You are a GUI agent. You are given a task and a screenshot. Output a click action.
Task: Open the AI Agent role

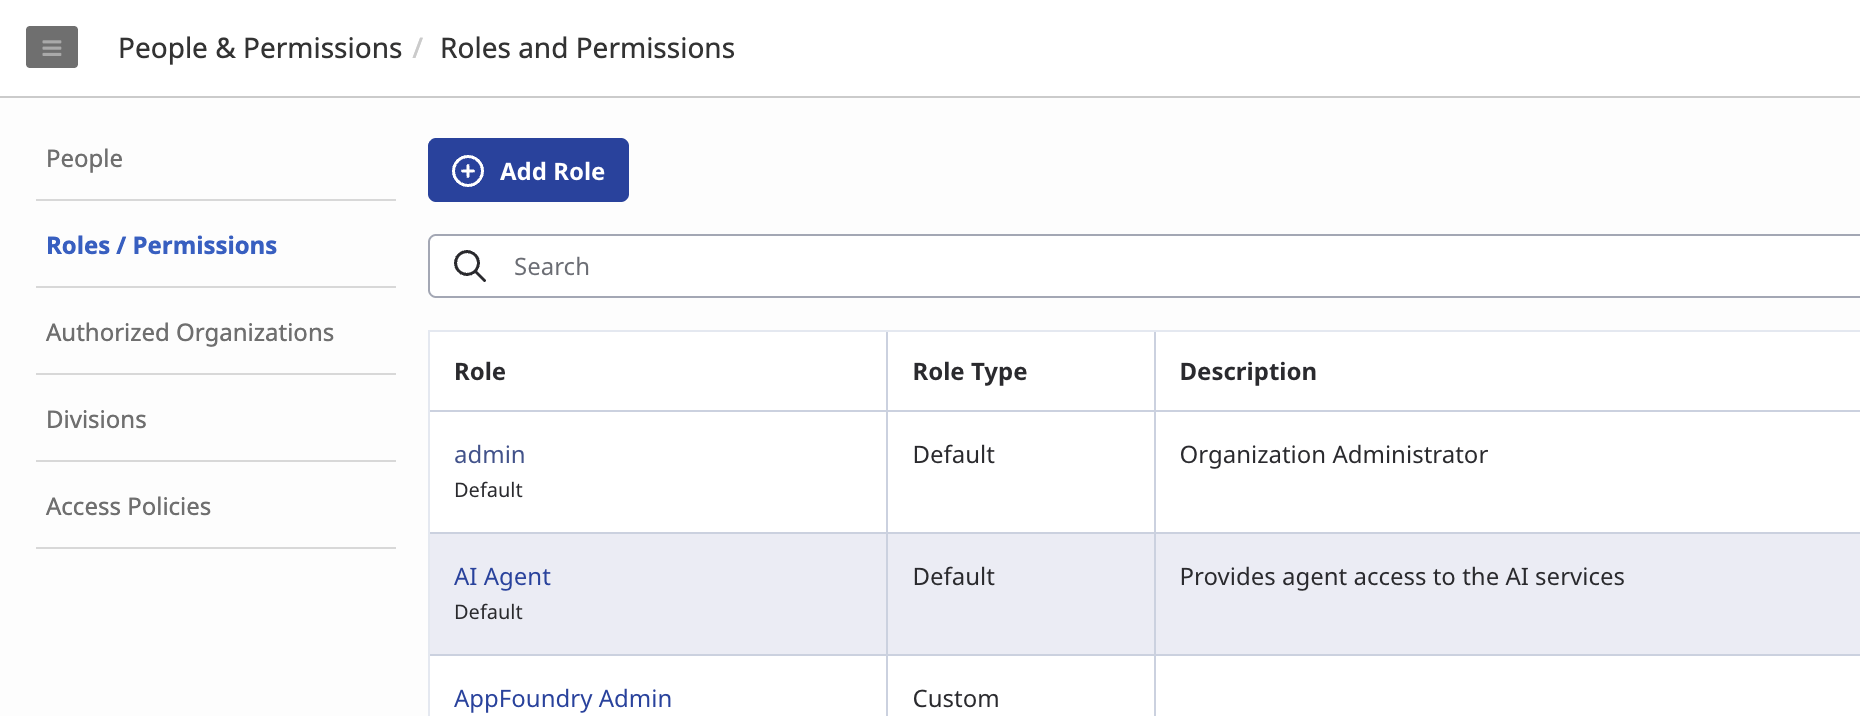502,576
